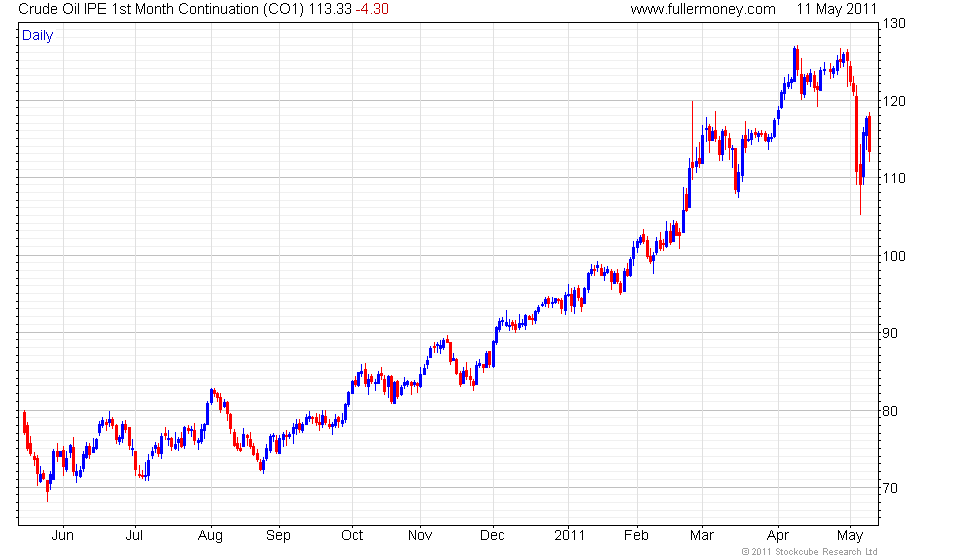Click the 120 price axis label

coord(894,101)
